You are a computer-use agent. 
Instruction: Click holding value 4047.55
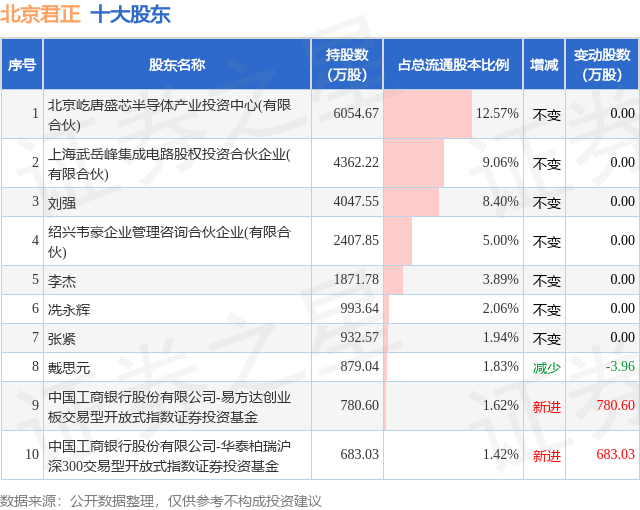(356, 201)
